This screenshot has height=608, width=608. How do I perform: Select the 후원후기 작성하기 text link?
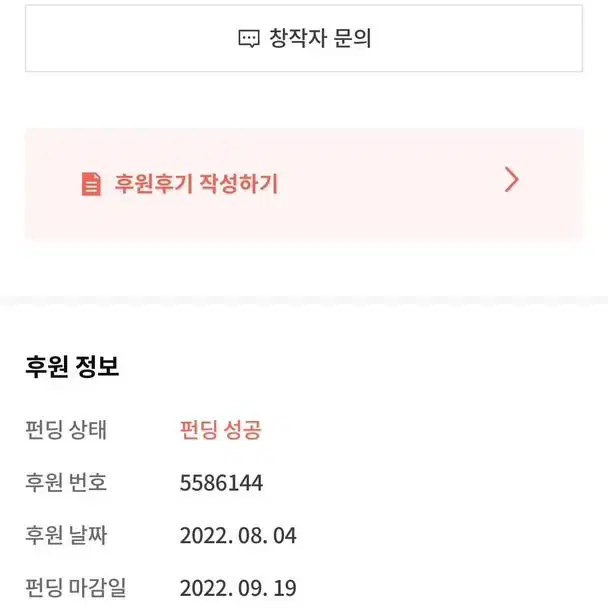click(x=196, y=183)
